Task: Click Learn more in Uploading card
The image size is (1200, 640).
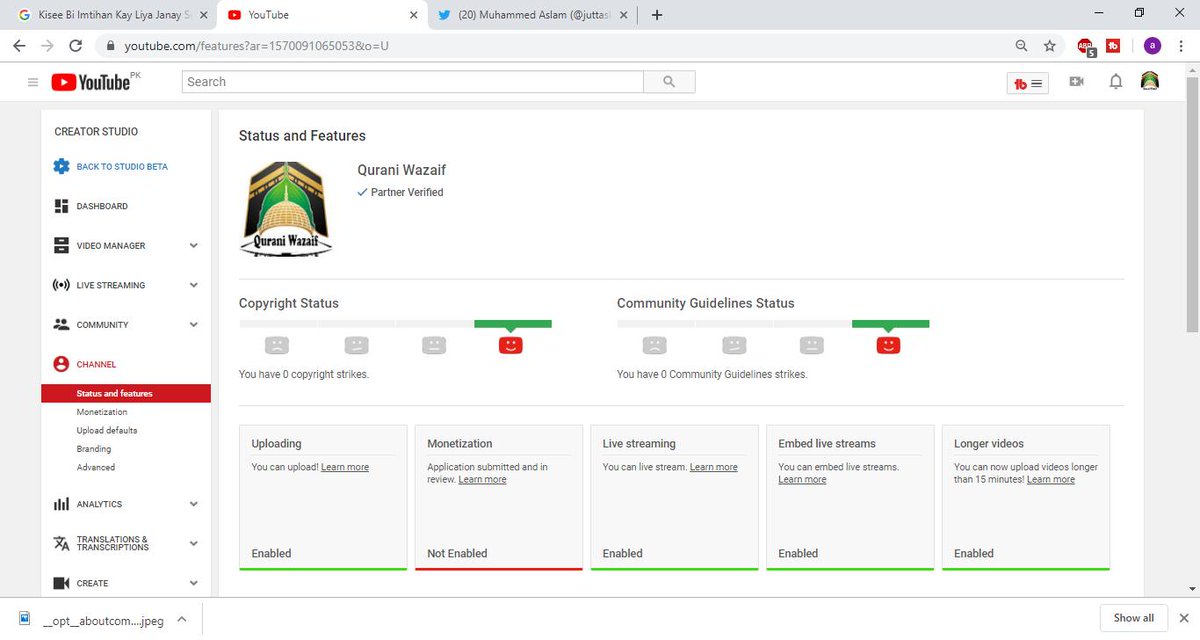Action: click(x=345, y=467)
